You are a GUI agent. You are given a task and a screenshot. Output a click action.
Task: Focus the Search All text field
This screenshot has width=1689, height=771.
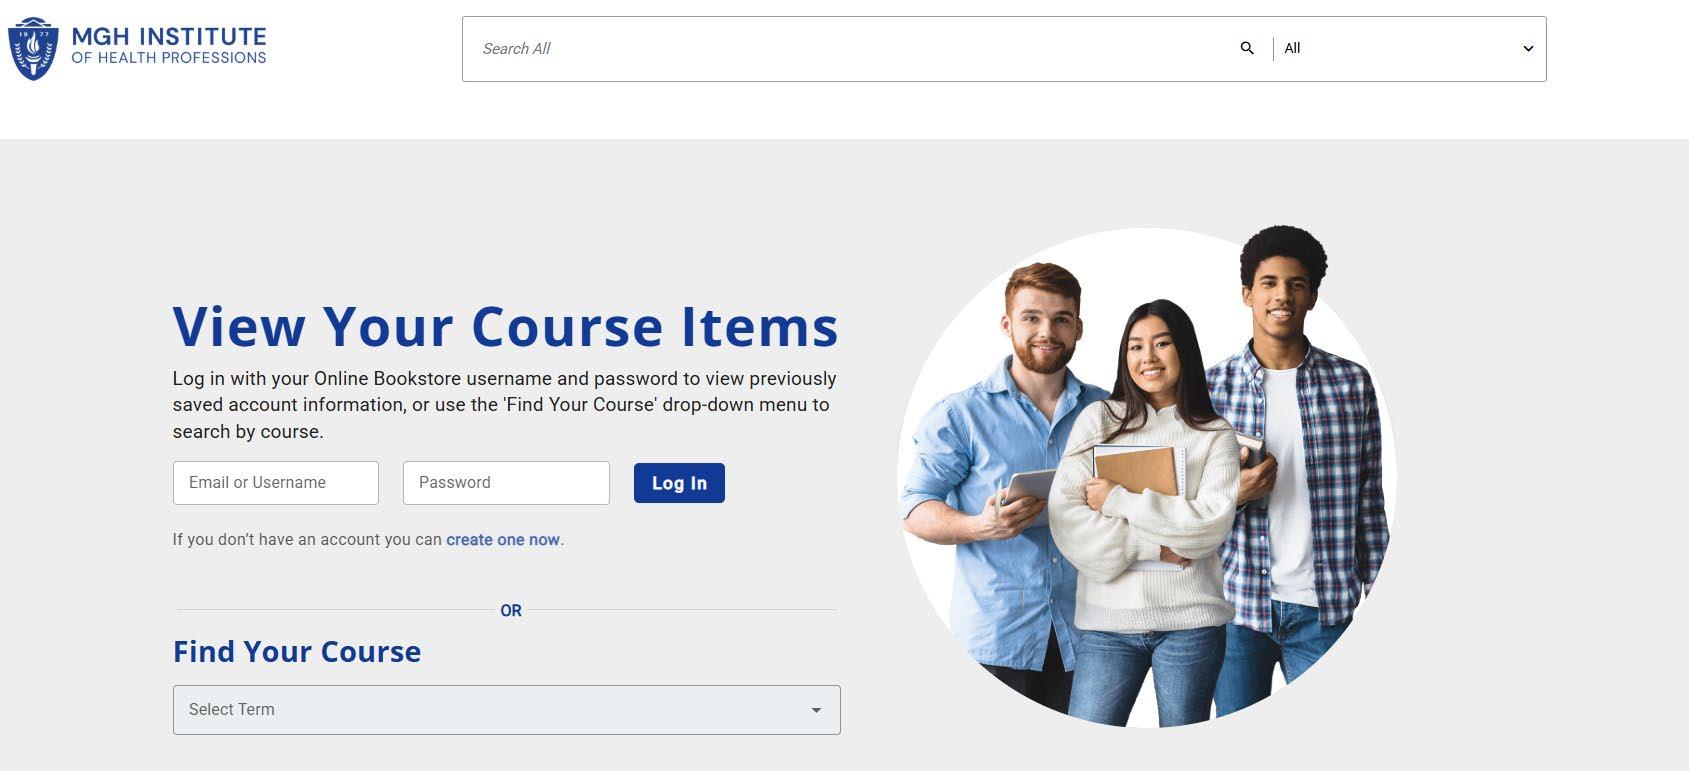click(850, 48)
